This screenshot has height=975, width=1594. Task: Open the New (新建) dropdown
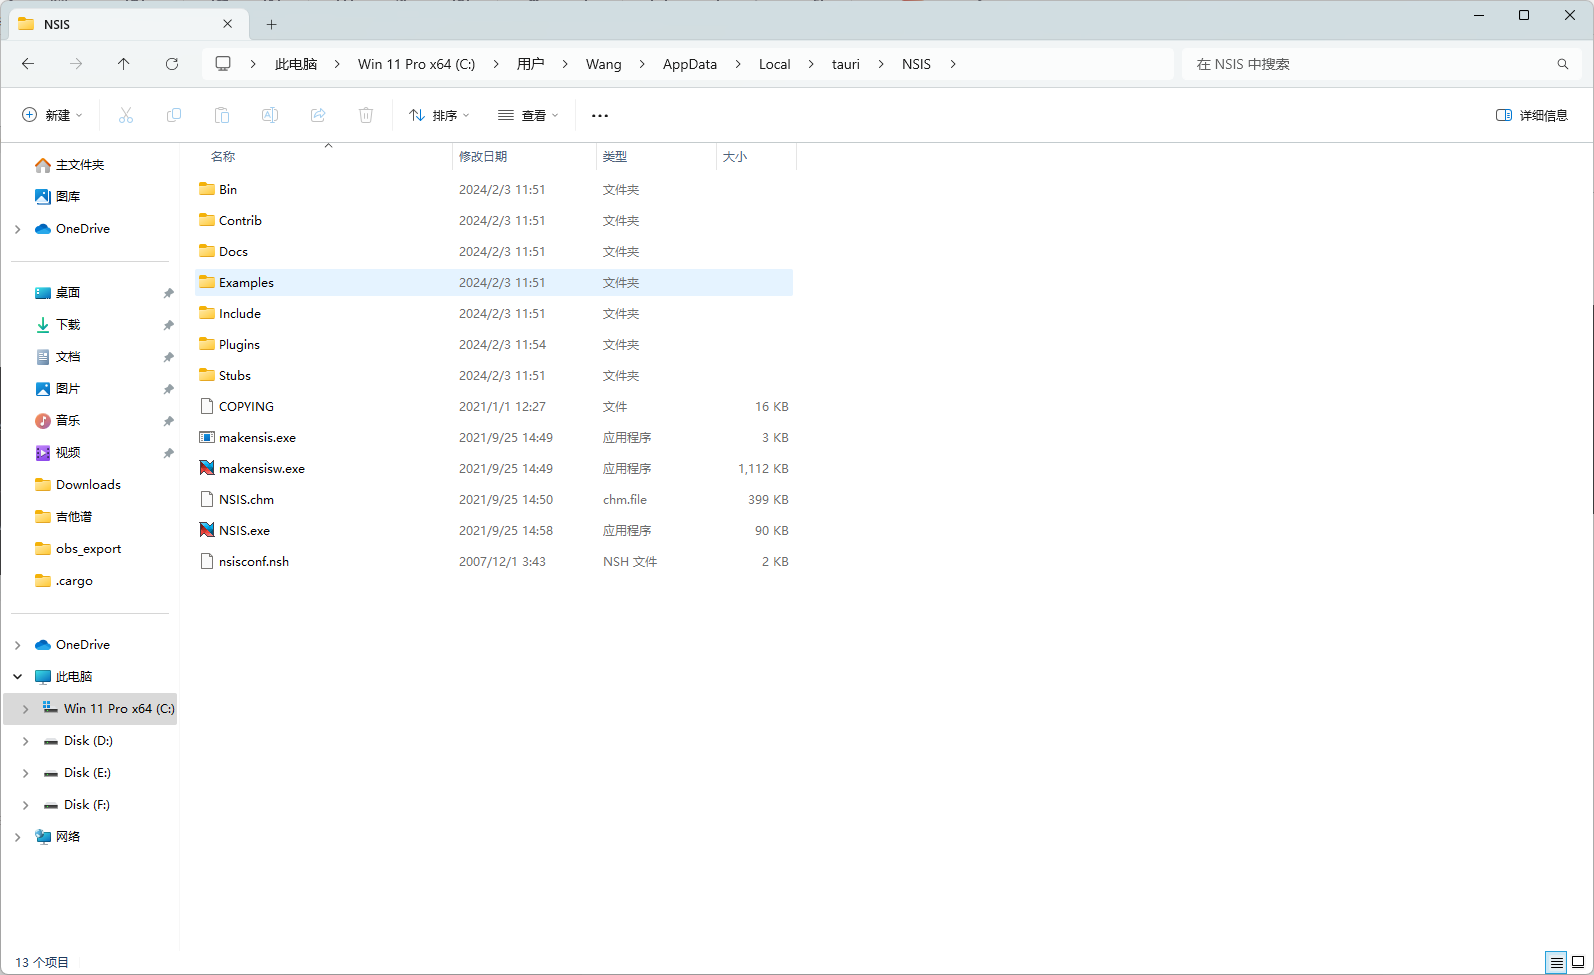tap(52, 116)
